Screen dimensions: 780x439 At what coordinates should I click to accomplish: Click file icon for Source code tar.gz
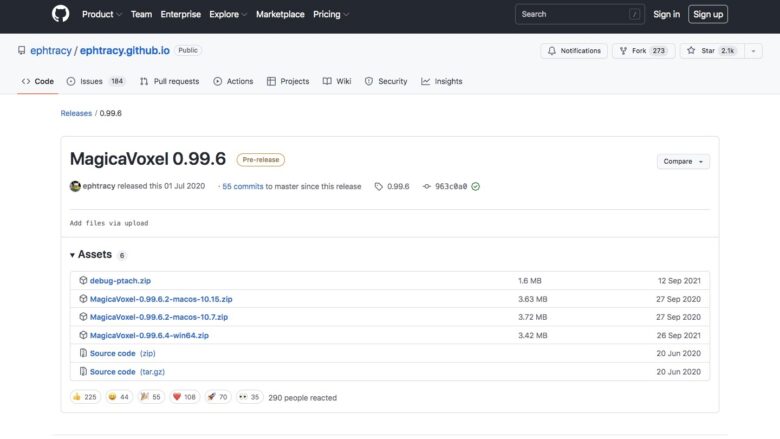[x=83, y=371]
